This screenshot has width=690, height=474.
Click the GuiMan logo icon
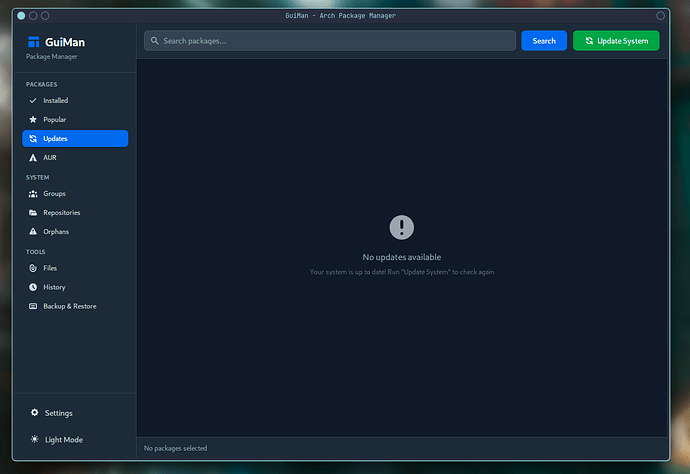tap(34, 42)
